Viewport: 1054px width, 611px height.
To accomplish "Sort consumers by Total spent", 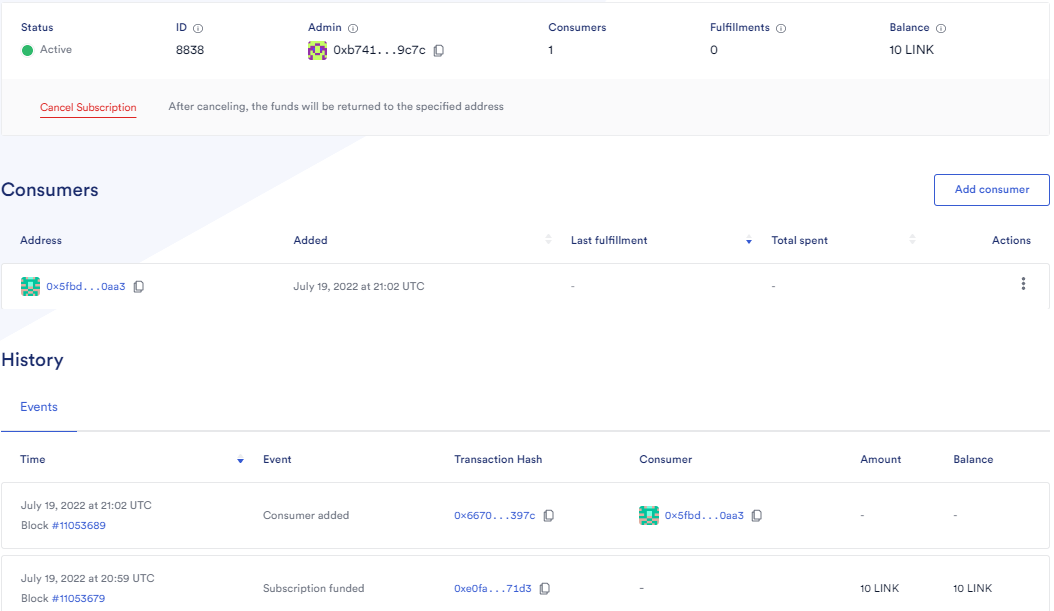I will 912,239.
